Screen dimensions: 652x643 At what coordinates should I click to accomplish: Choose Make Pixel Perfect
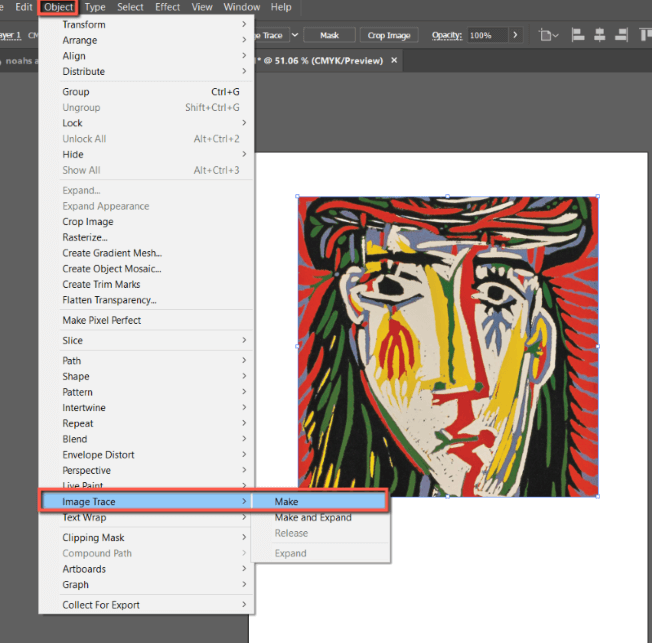click(146, 320)
